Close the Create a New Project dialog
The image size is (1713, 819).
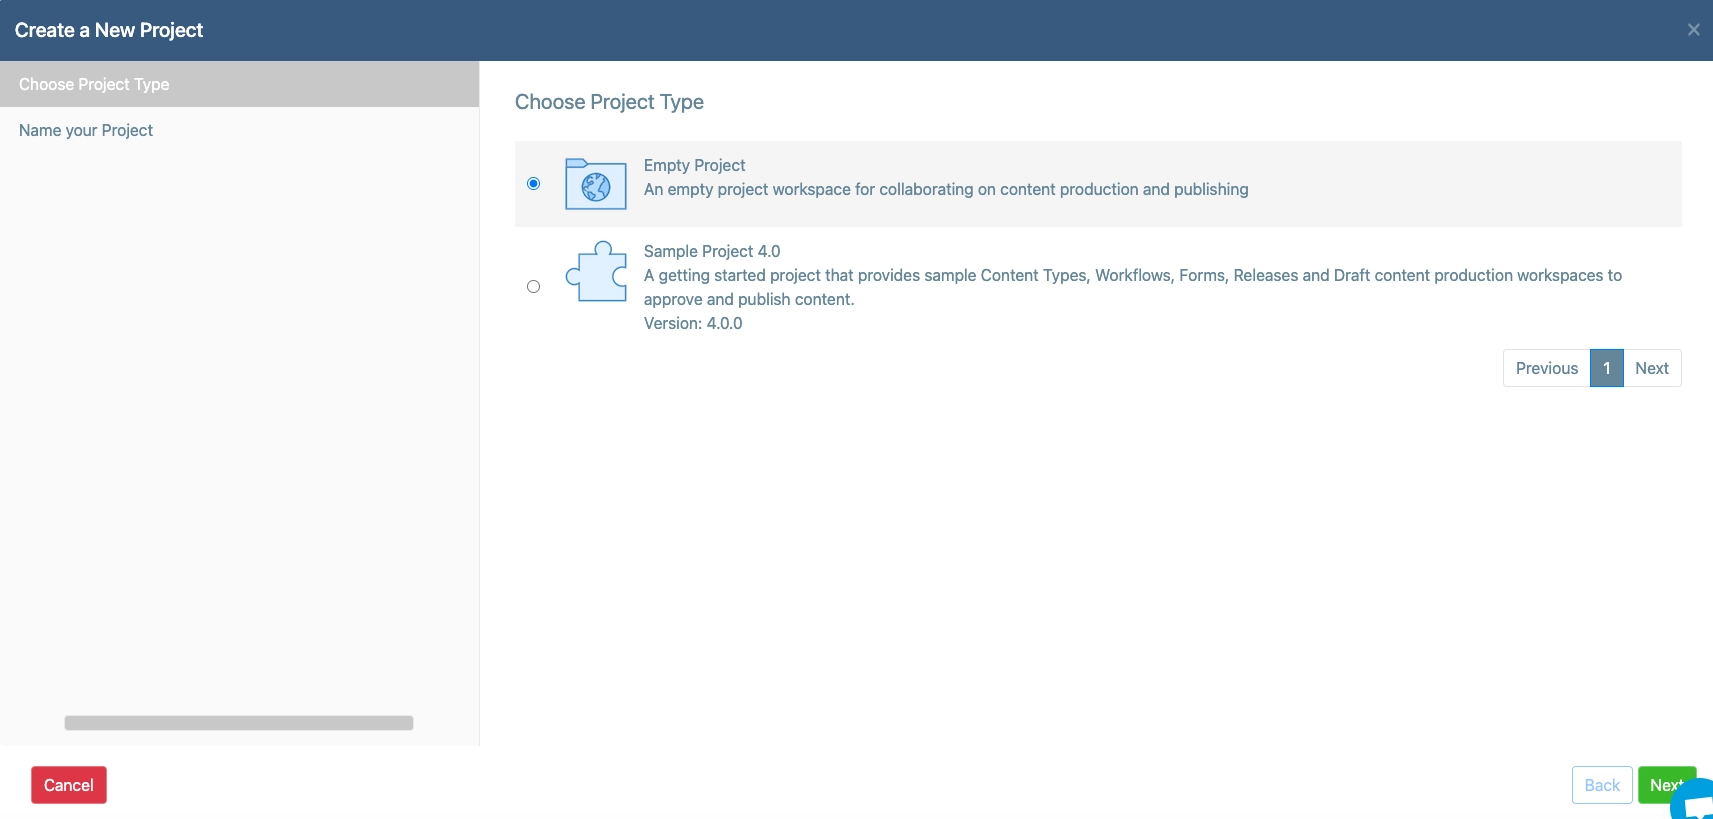click(1693, 30)
